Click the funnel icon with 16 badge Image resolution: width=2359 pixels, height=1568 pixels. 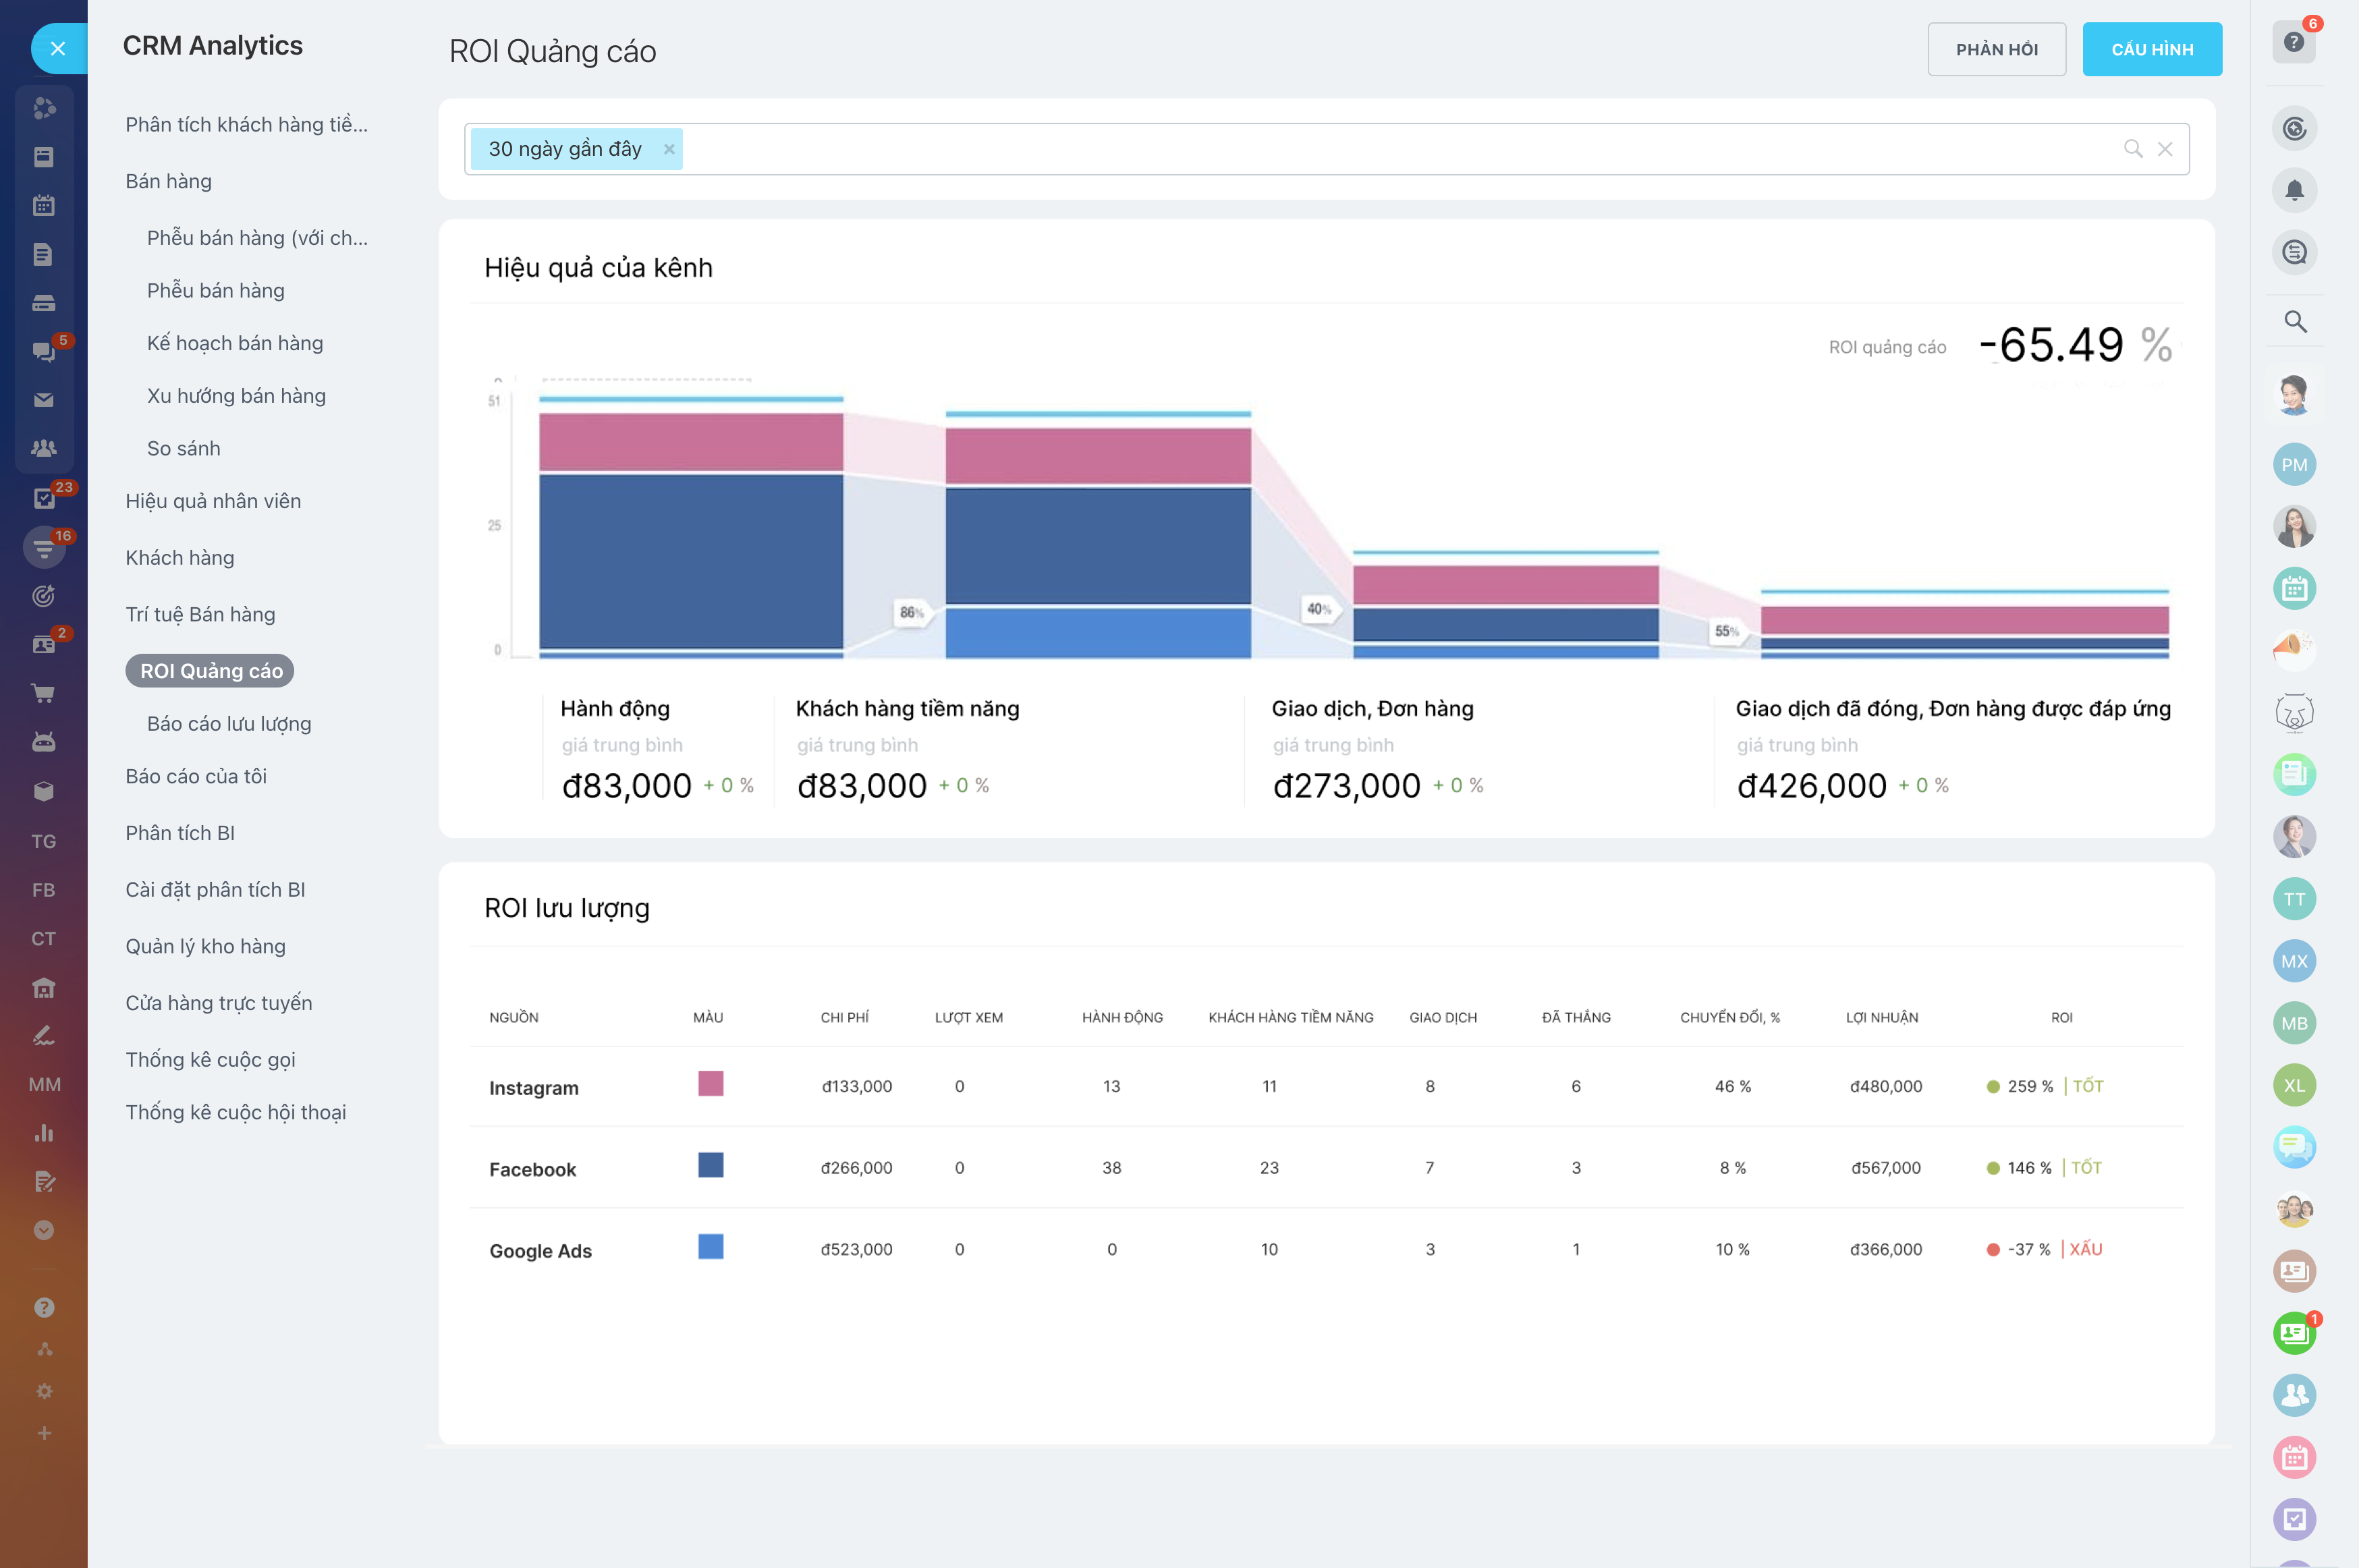click(44, 546)
